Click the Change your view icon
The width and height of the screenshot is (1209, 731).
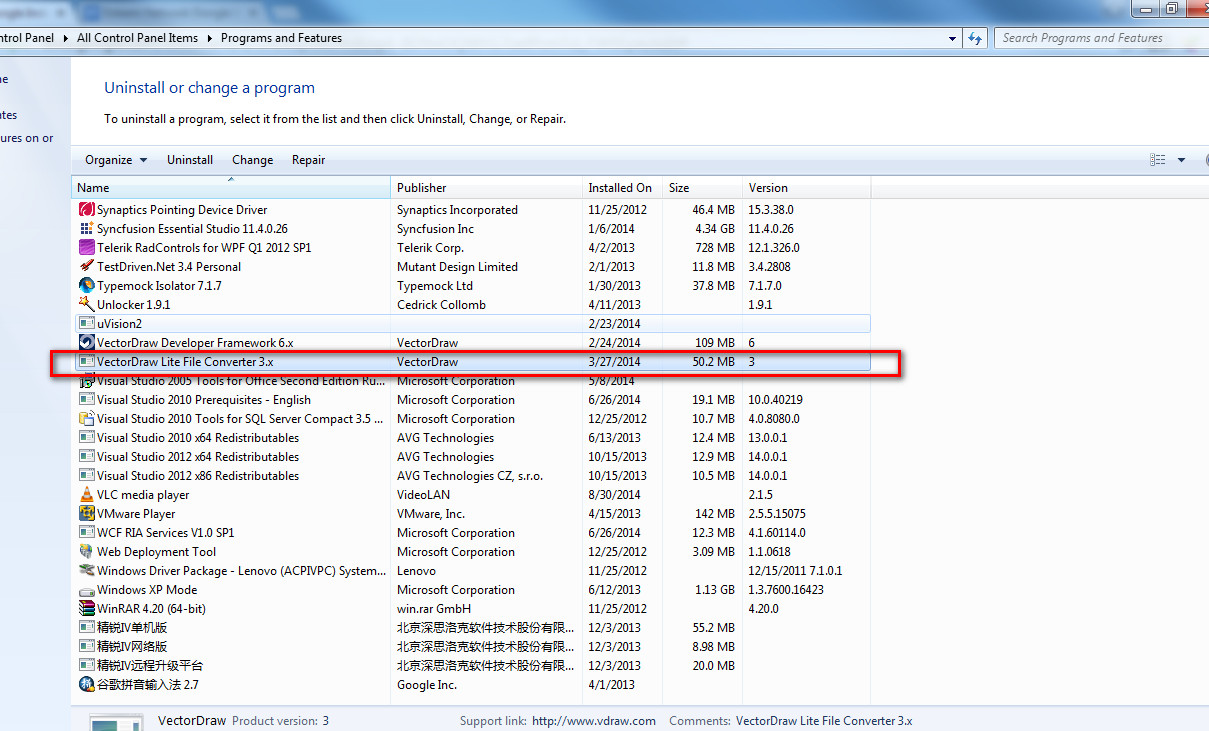point(1157,159)
